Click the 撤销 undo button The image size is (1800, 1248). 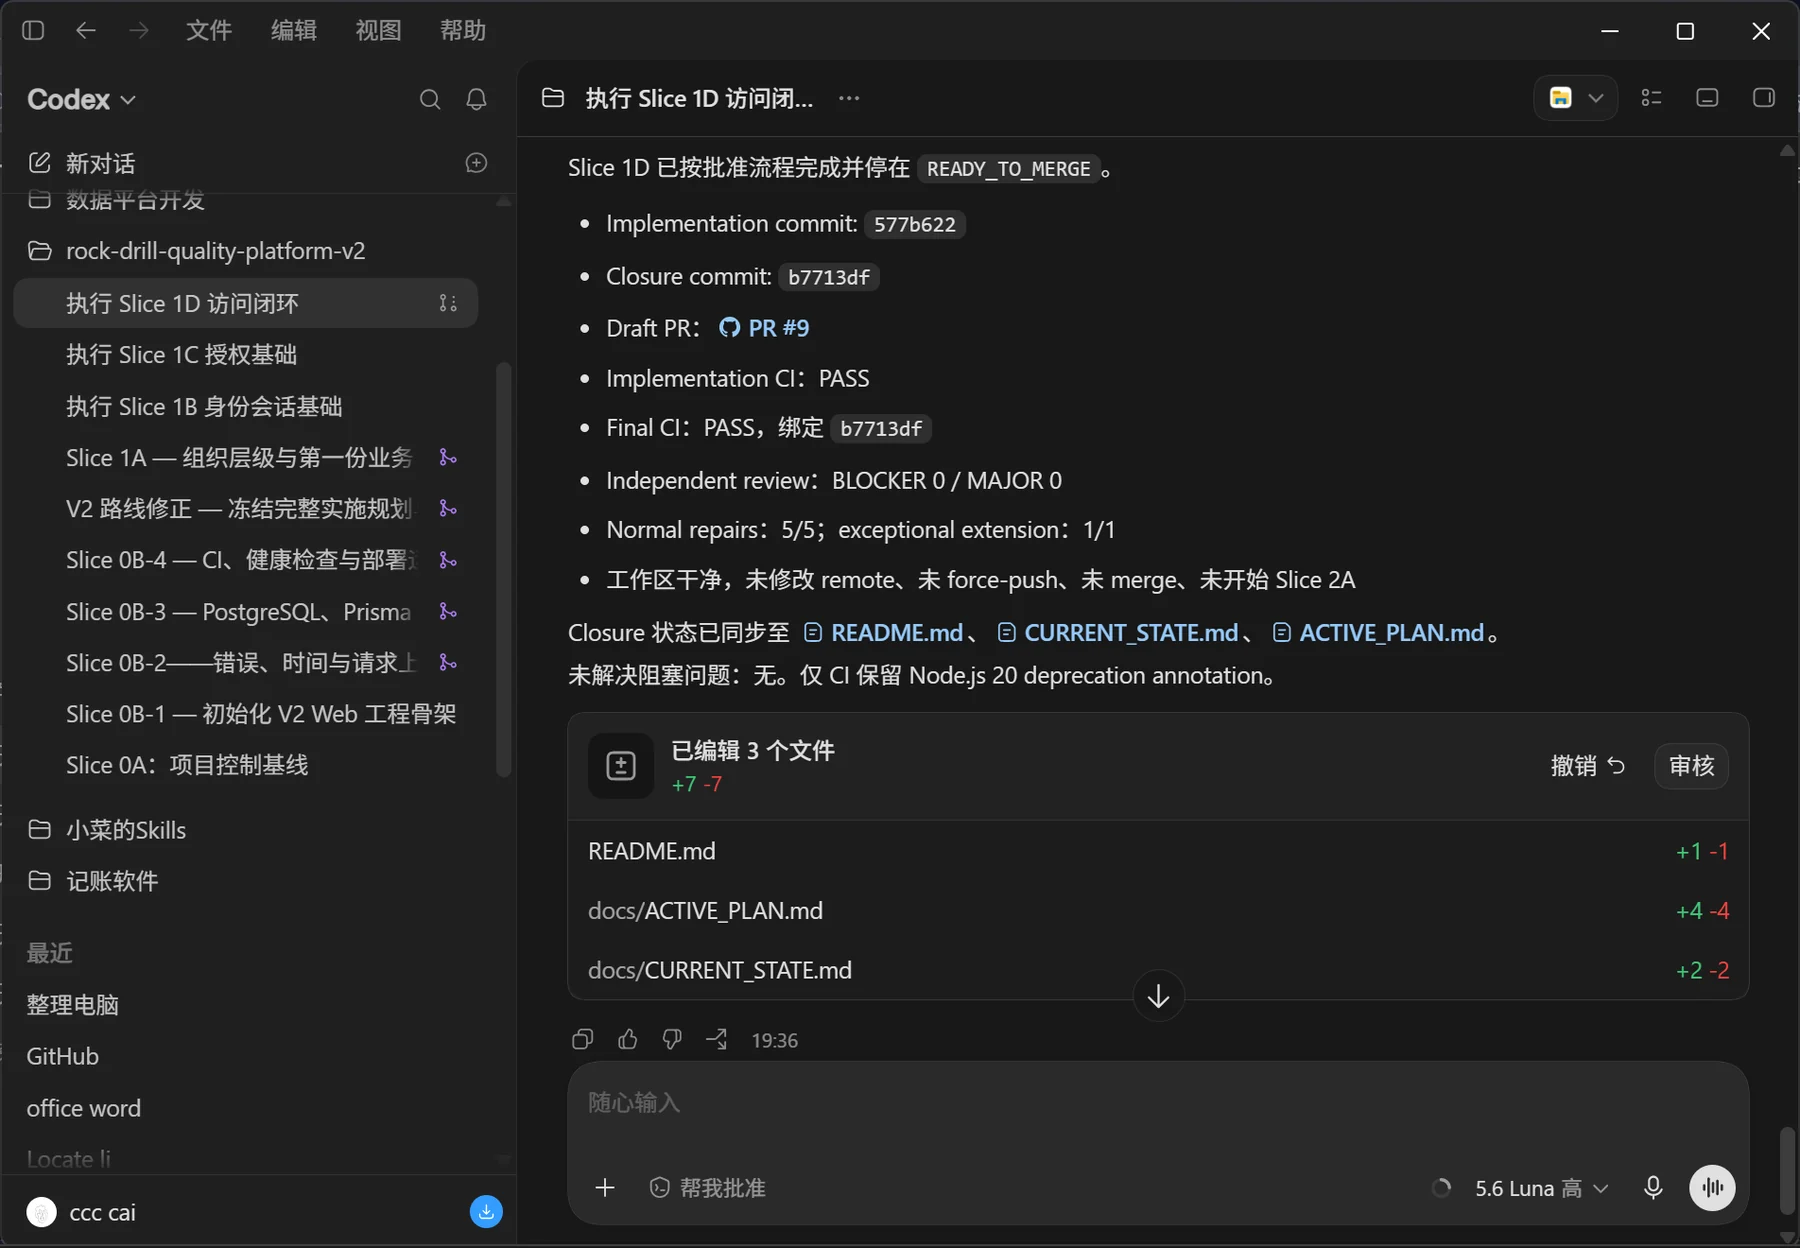tap(1588, 766)
